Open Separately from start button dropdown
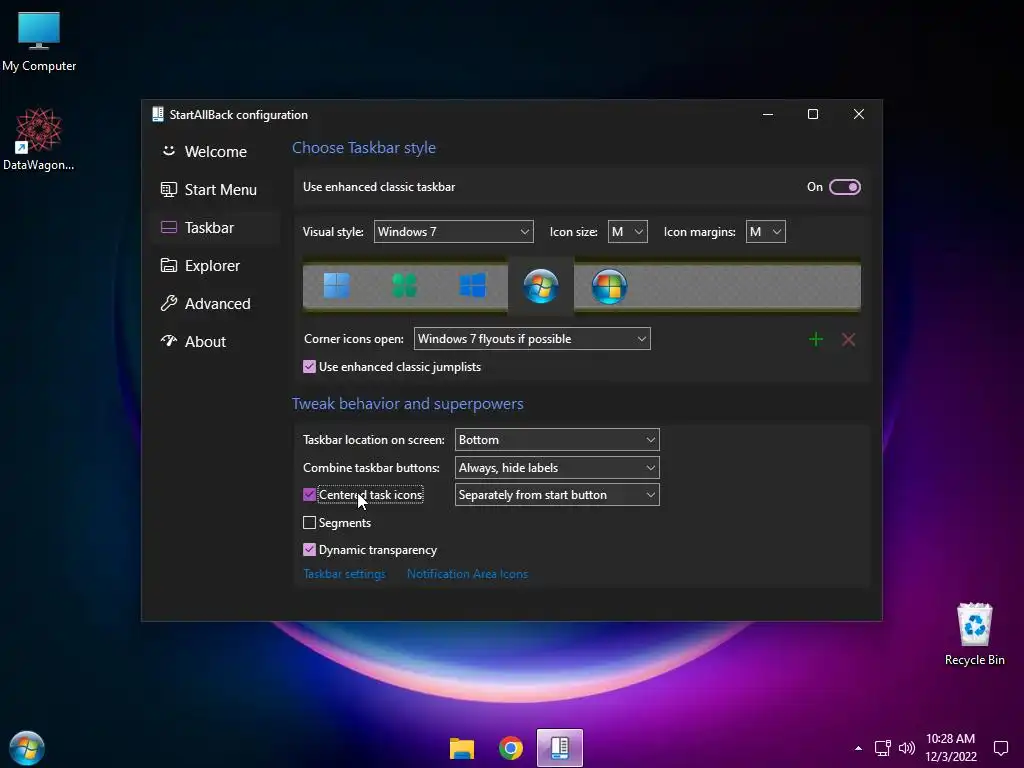 tap(557, 495)
